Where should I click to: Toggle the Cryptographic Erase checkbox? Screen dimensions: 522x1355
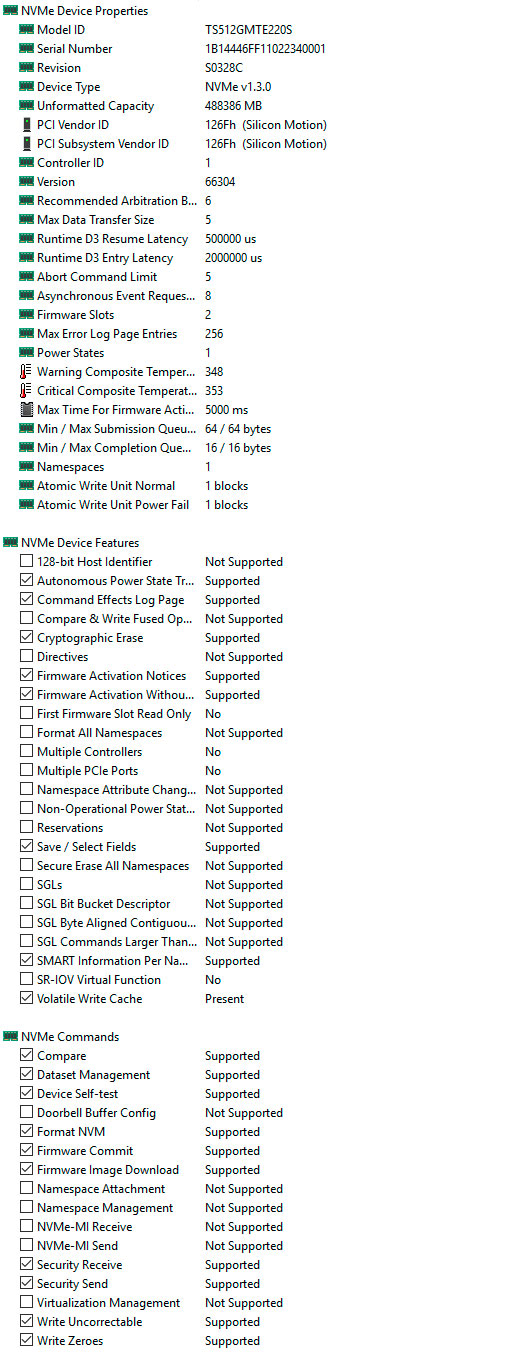27,638
